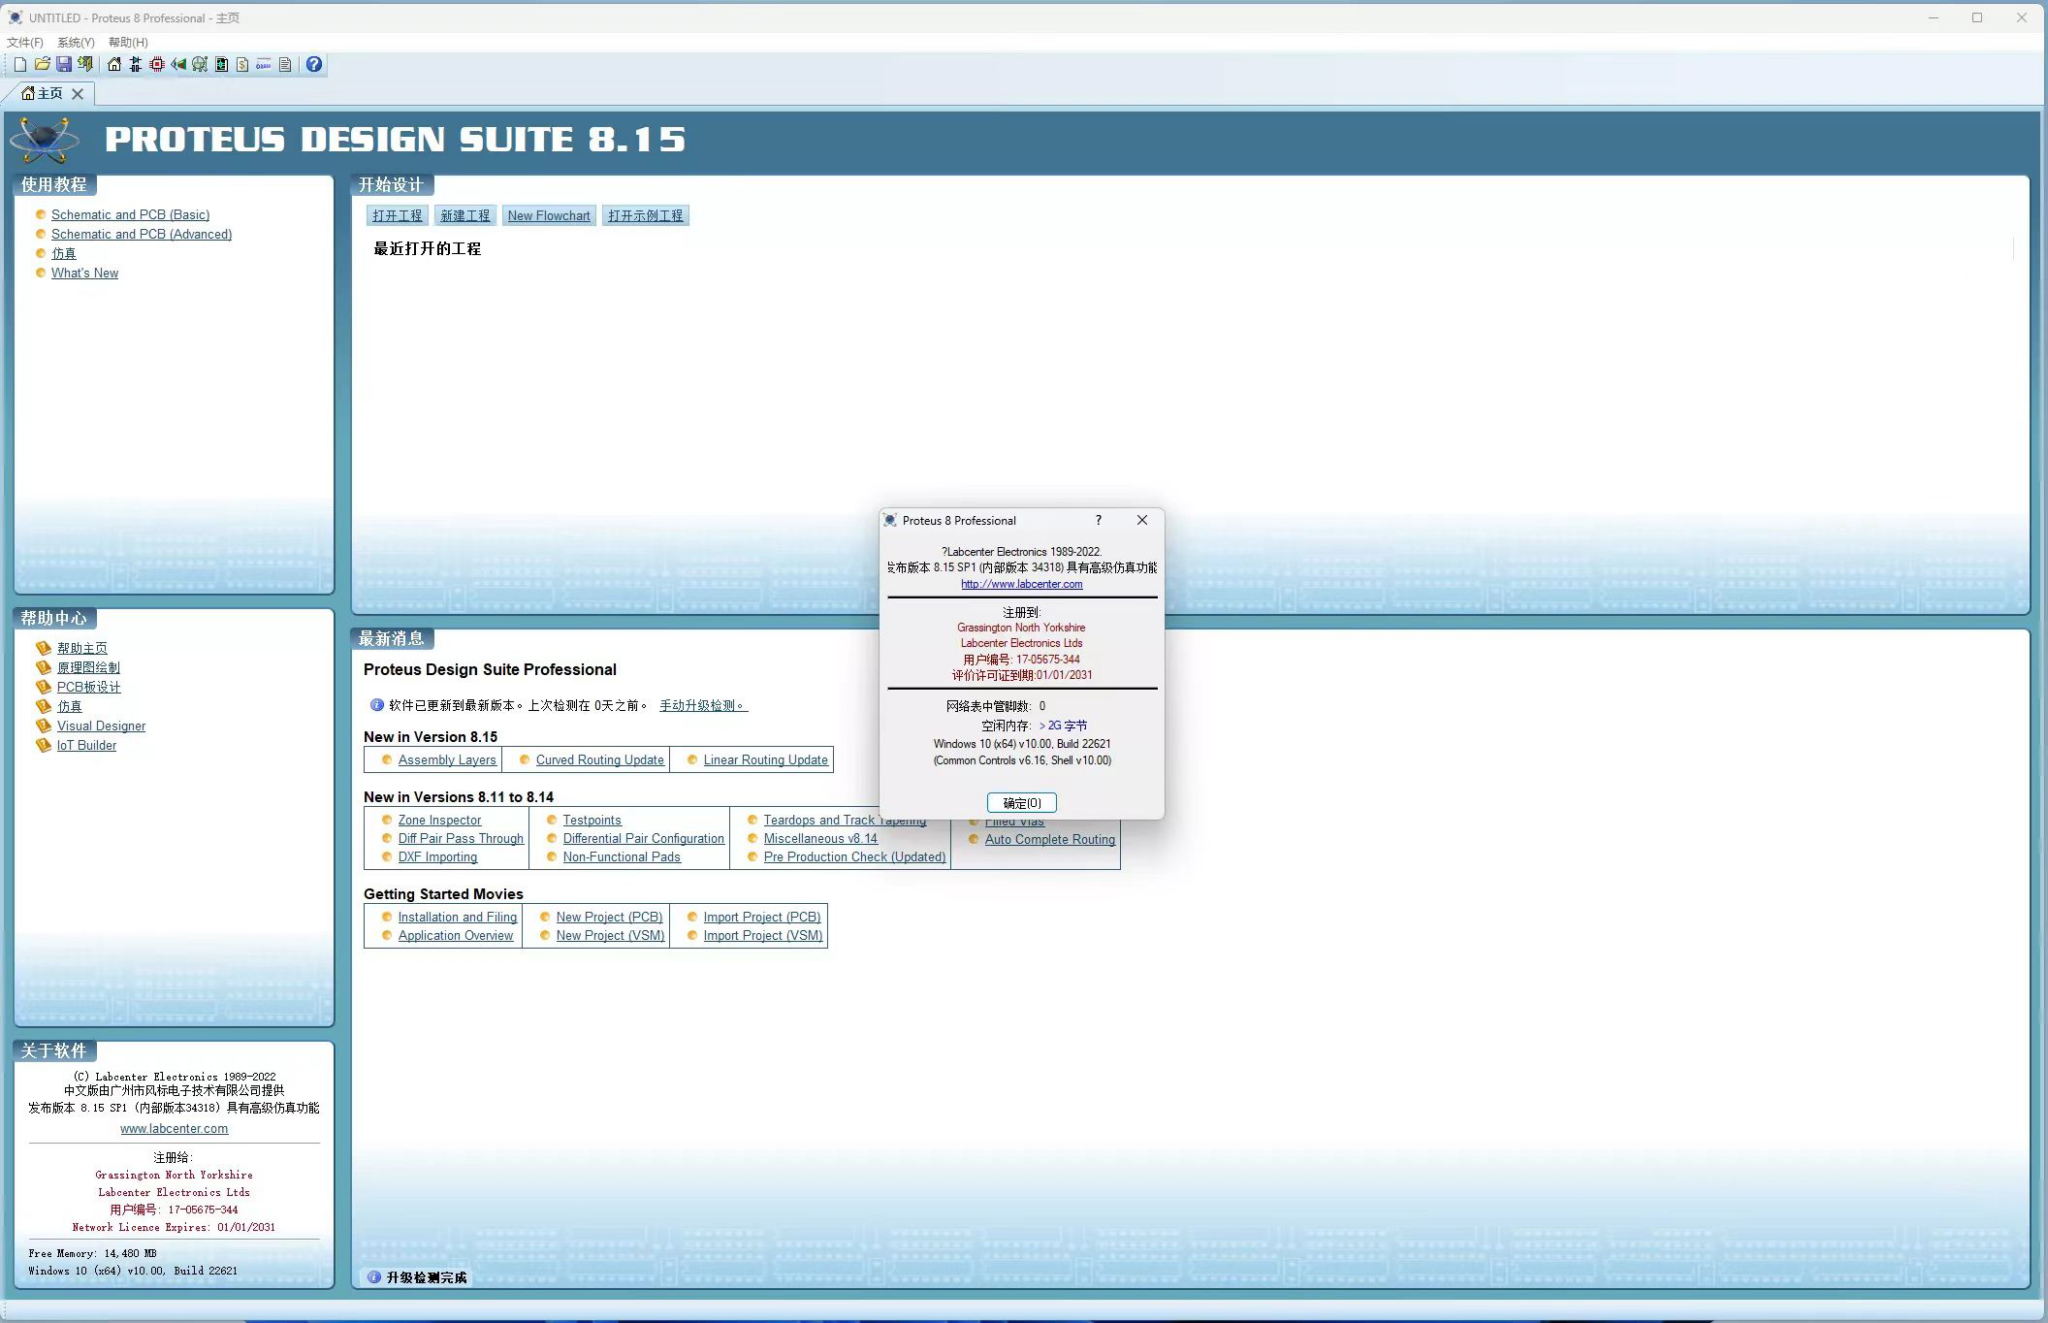Click 确定(O) to close the About dialog
This screenshot has width=2048, height=1323.
coord(1021,802)
